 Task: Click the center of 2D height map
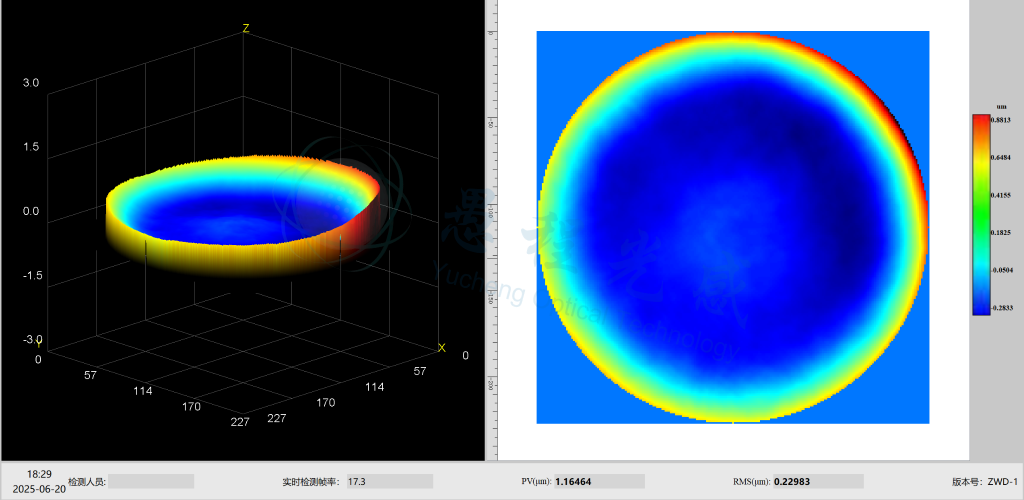(x=733, y=227)
